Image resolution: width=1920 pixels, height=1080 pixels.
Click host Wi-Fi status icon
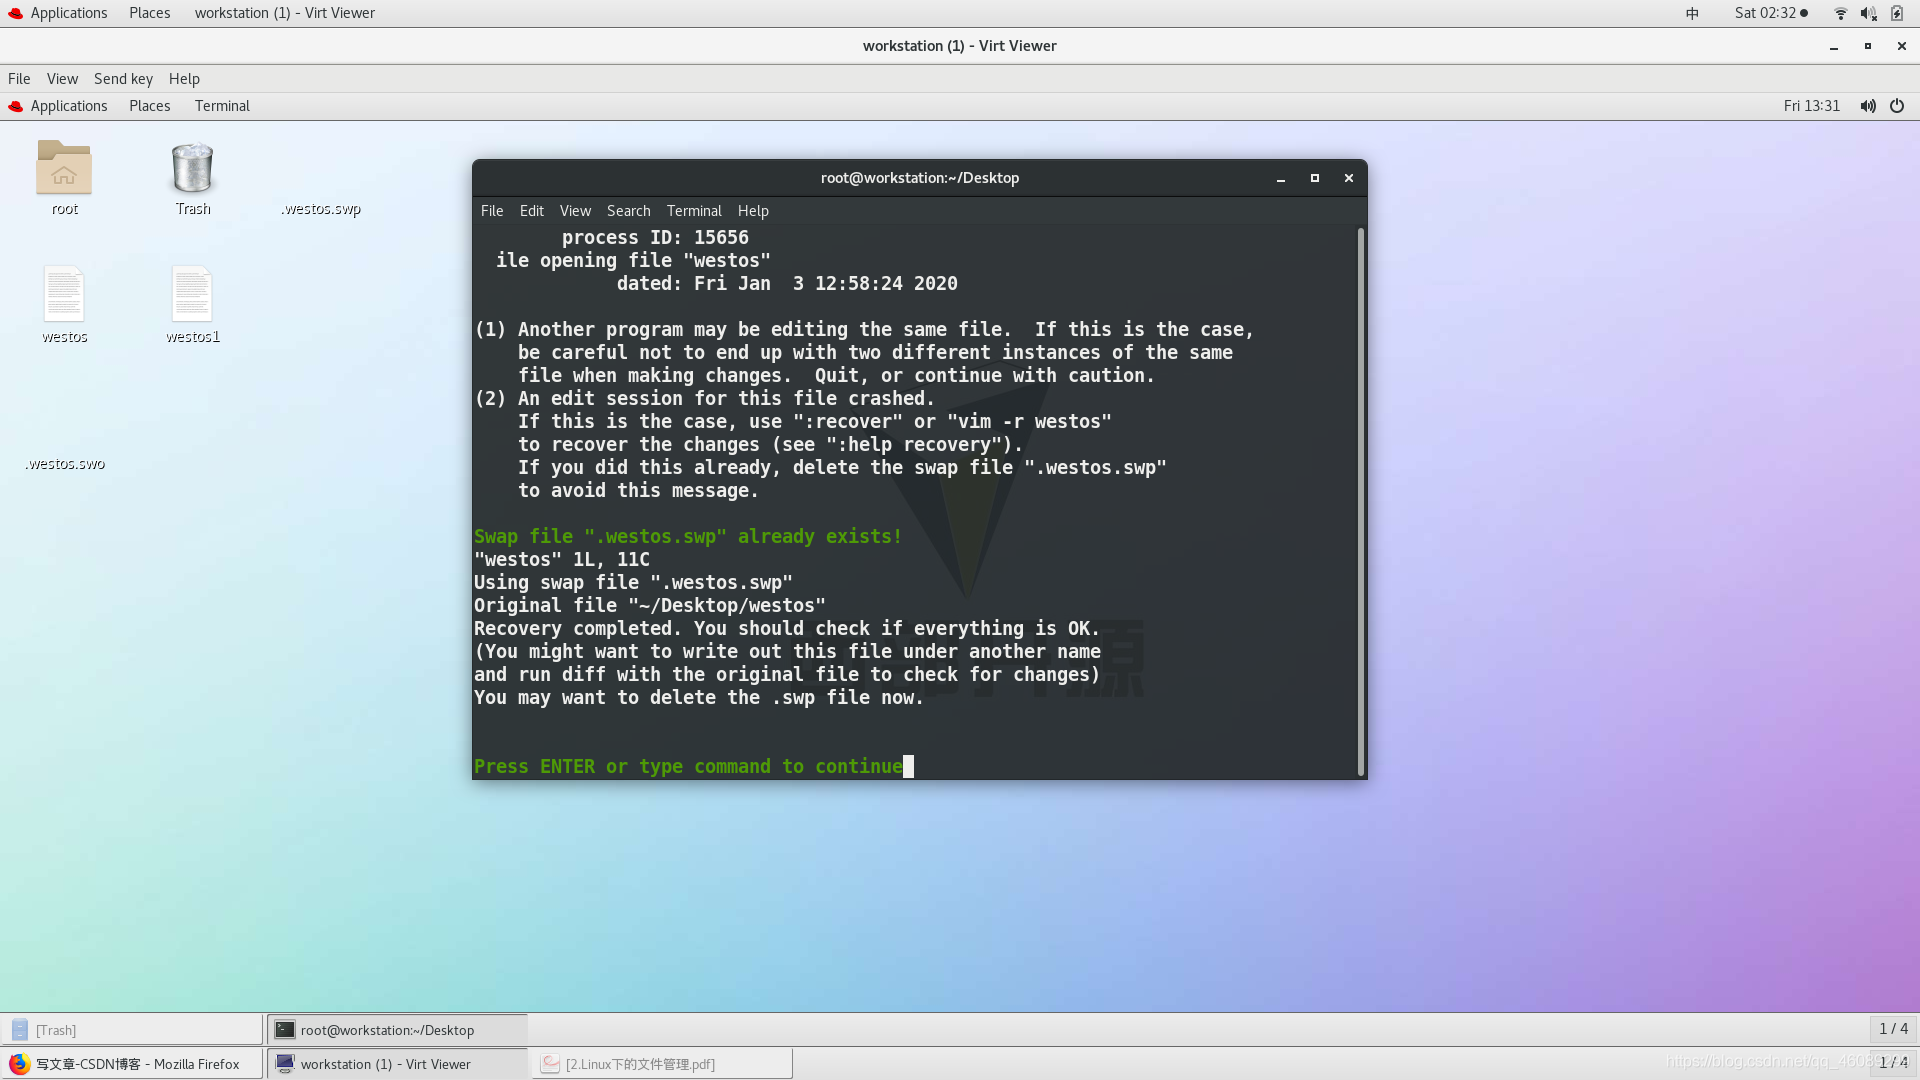[x=1840, y=13]
